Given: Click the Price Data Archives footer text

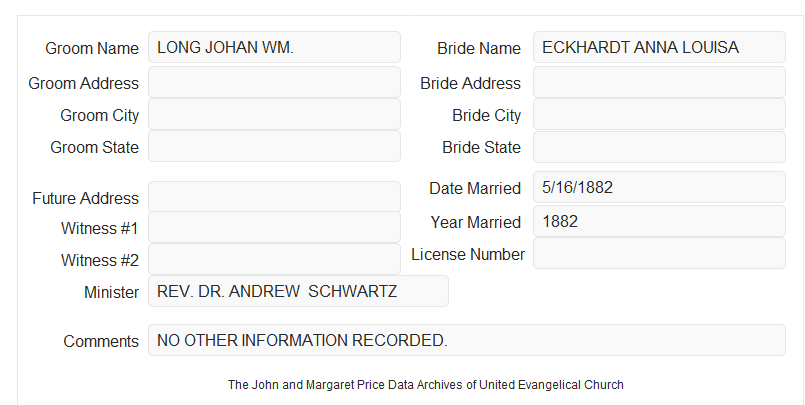Looking at the screenshot, I should [x=426, y=385].
